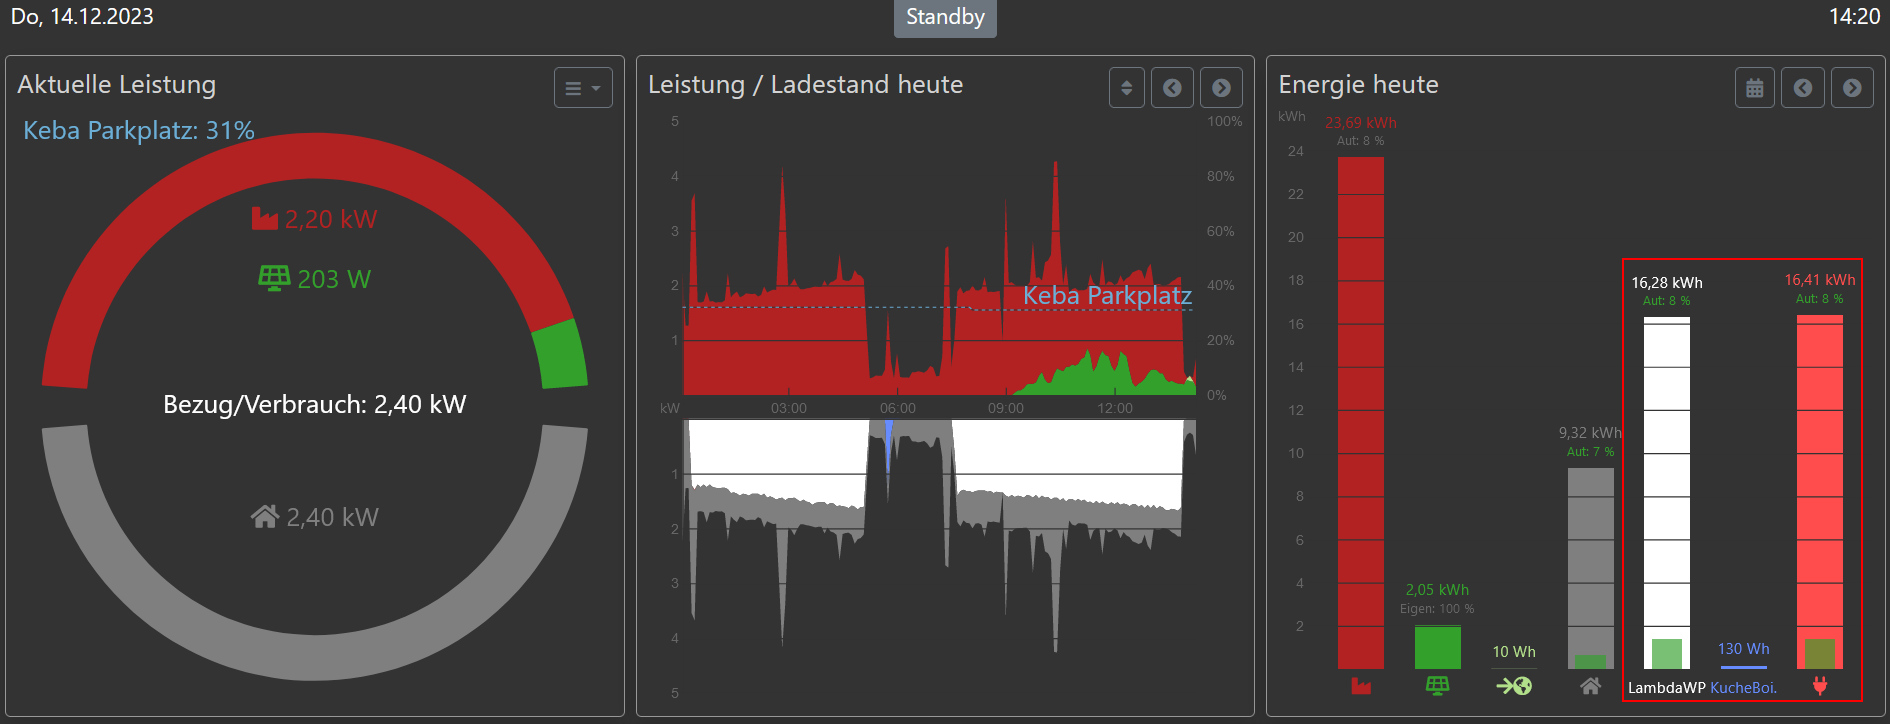Screen dimensions: 1890x724
Task: Click the green solar panel icon beside 203 W
Action: (274, 277)
